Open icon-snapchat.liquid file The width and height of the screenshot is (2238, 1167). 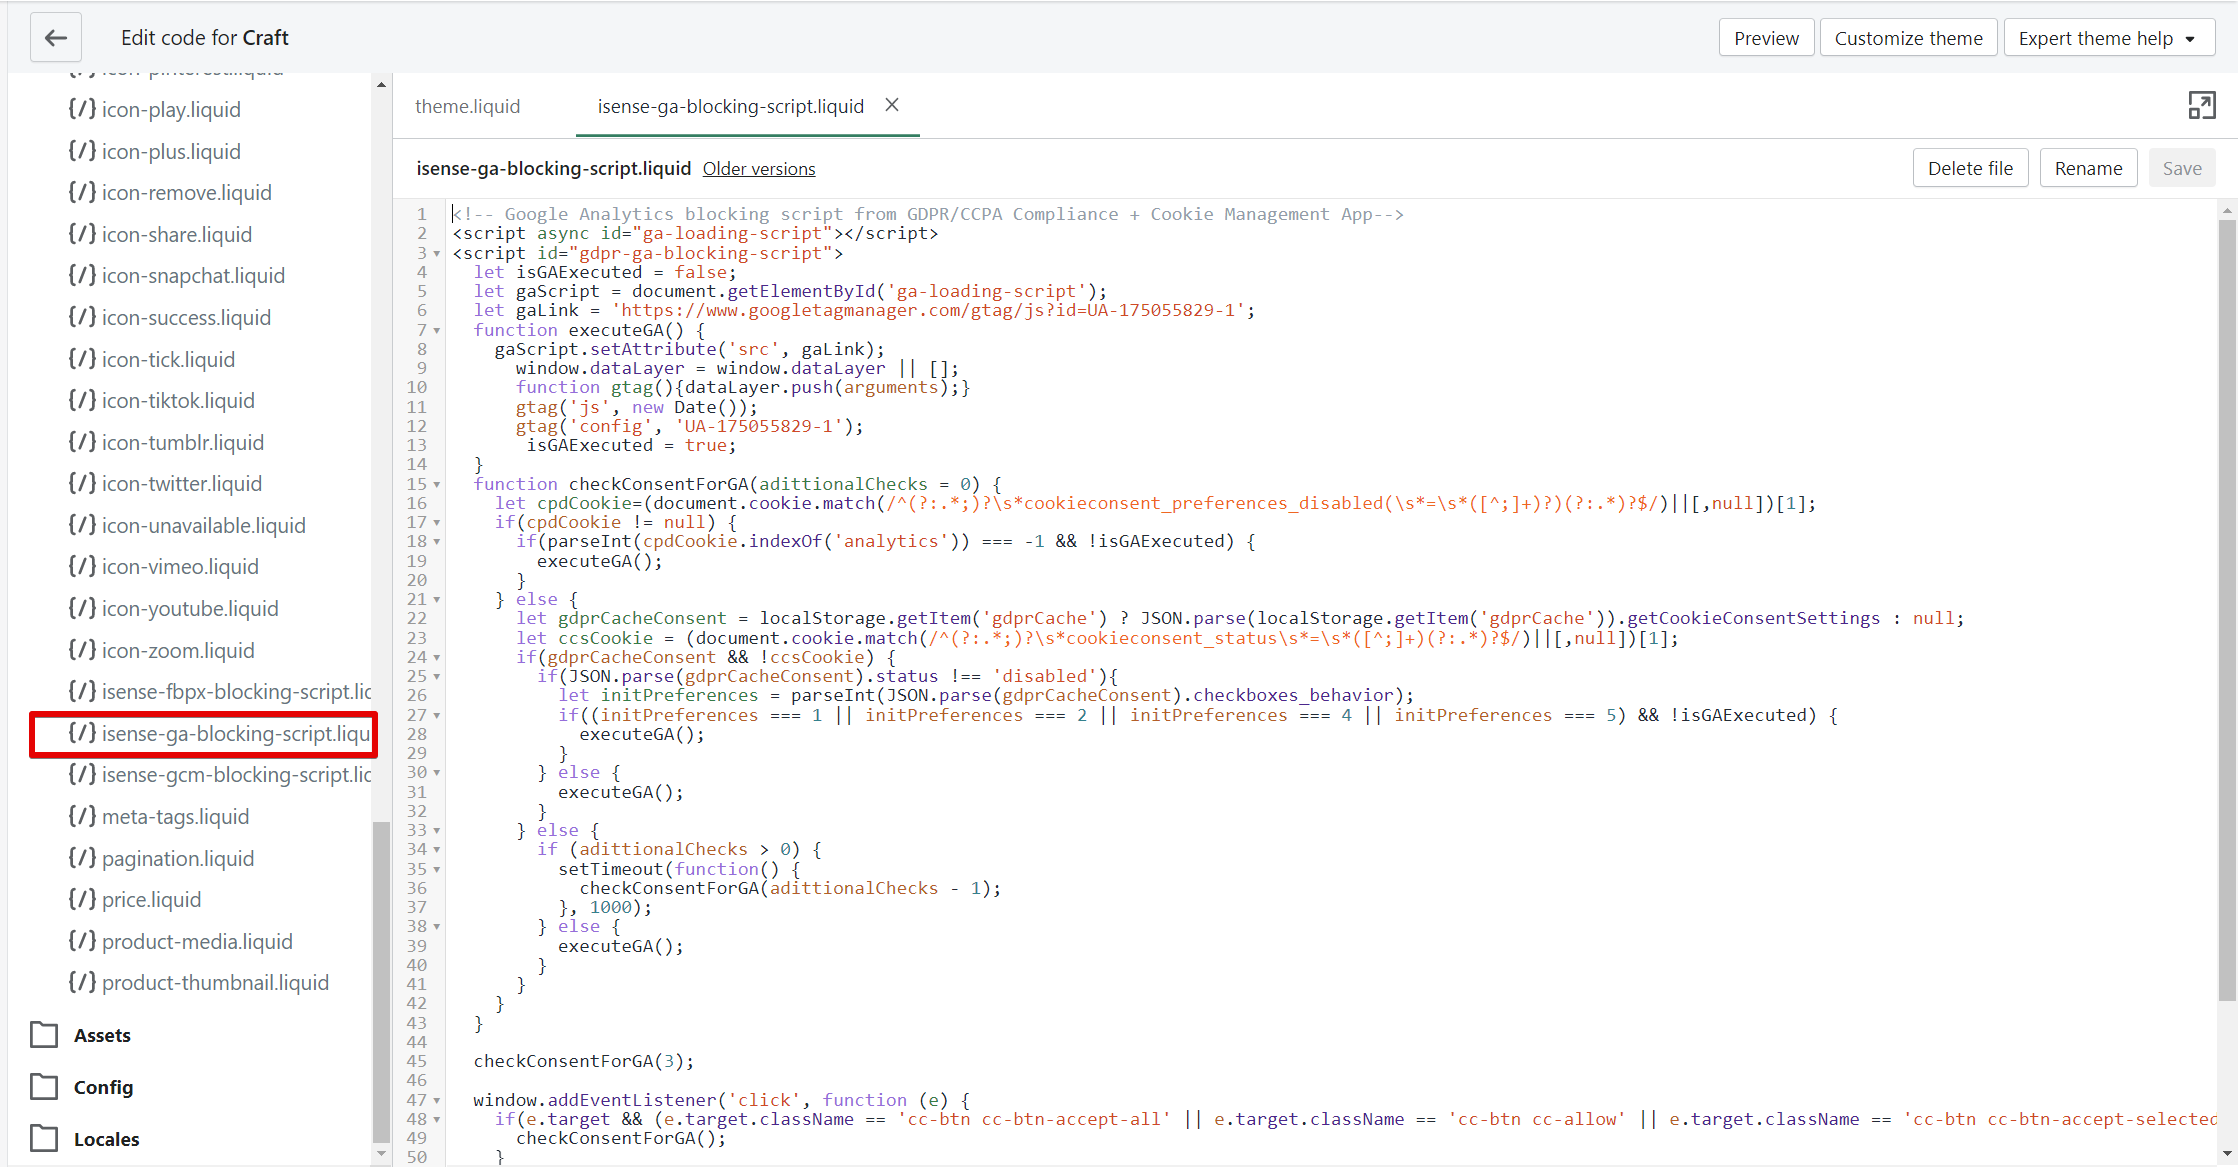point(177,276)
